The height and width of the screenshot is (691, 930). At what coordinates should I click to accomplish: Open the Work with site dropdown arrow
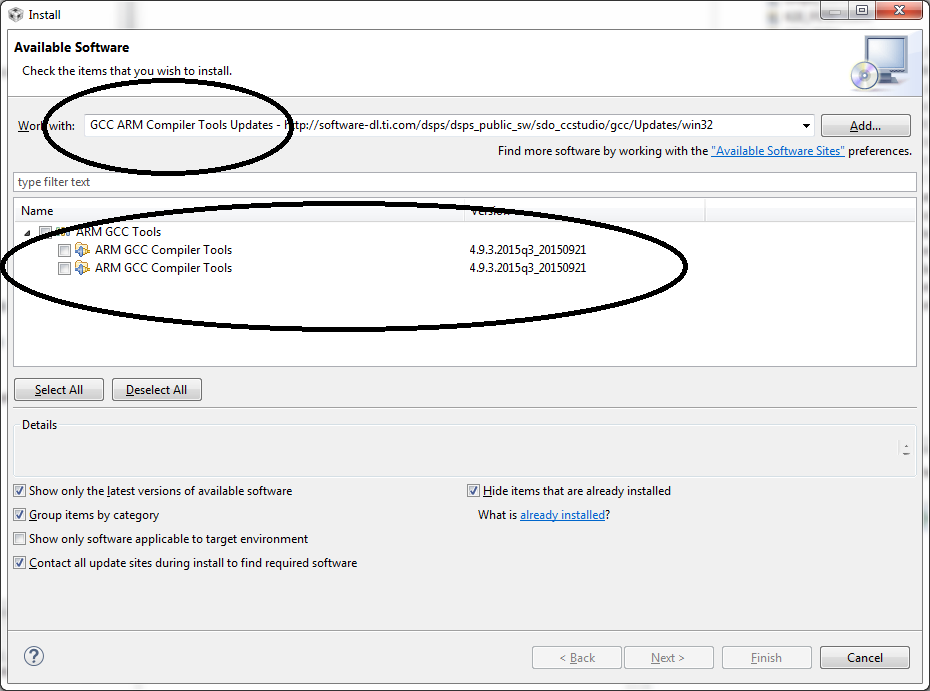(x=806, y=126)
